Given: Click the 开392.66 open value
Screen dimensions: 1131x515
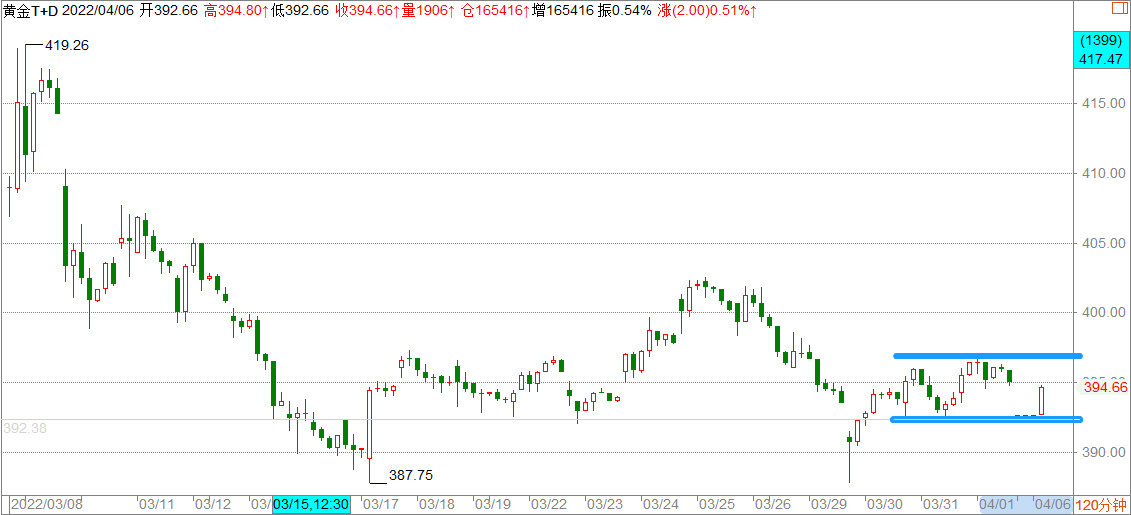Looking at the screenshot, I should (x=168, y=10).
